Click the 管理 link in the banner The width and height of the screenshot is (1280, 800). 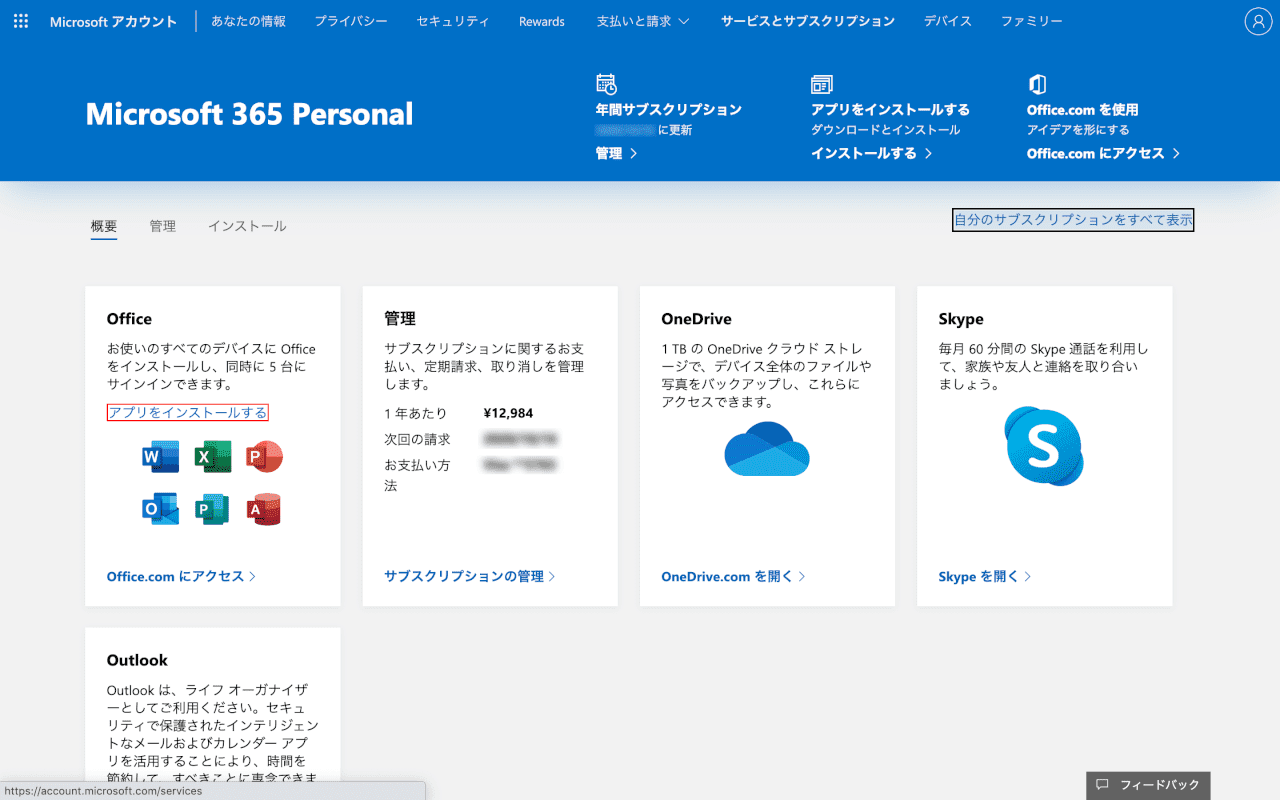coord(616,153)
